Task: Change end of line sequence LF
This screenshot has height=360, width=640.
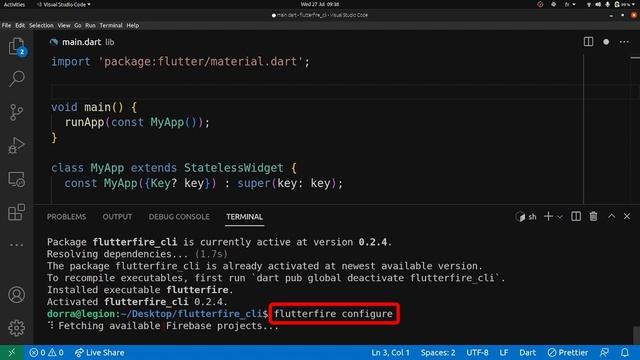Action: coord(504,352)
